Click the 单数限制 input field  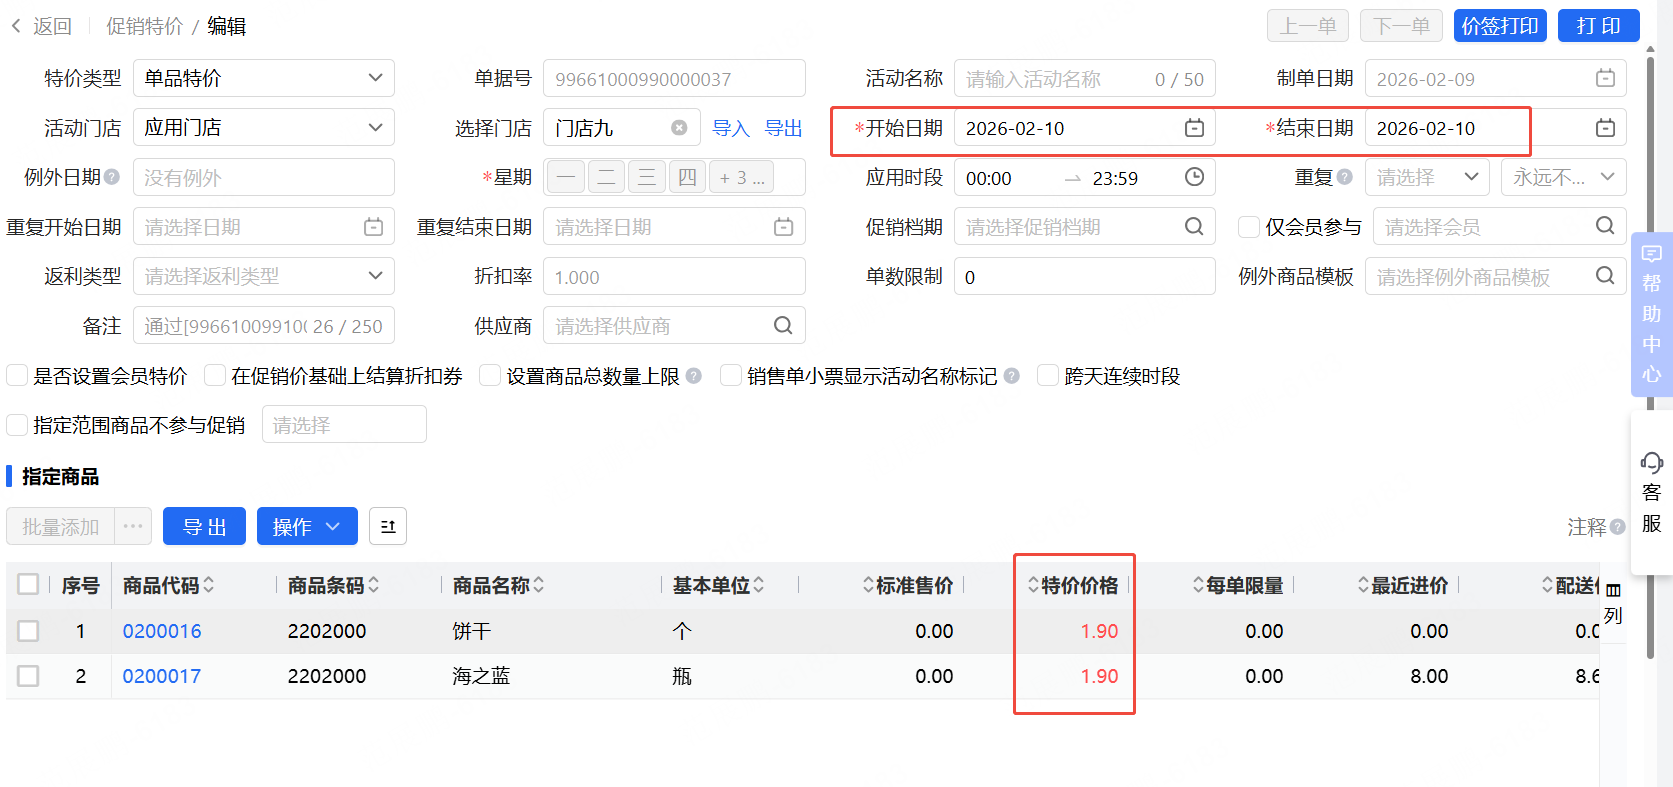pos(1085,276)
